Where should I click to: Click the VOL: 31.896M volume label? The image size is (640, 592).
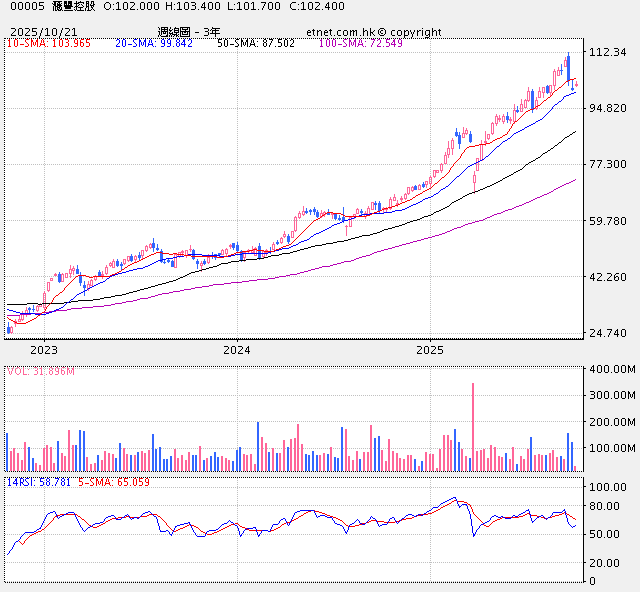41,371
